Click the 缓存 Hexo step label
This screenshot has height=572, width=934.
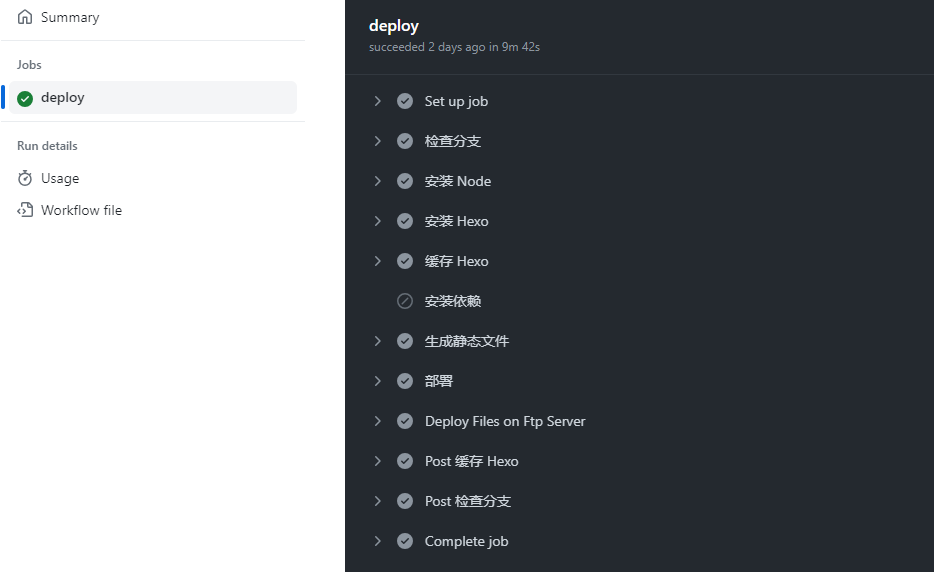pos(456,261)
